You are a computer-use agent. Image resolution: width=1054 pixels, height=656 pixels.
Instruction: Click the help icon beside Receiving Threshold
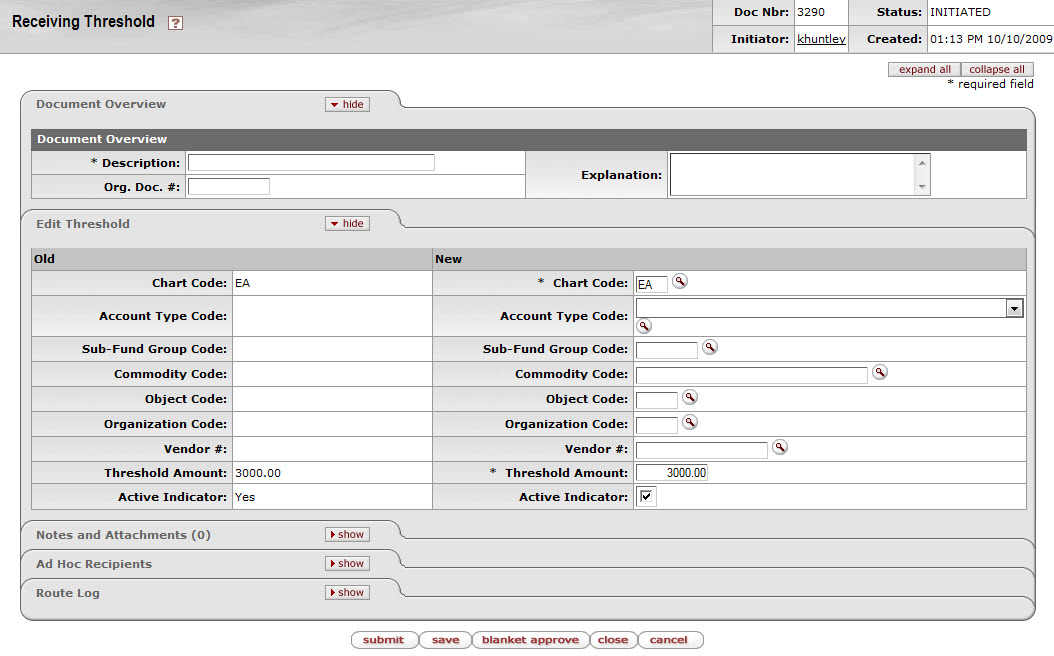tap(175, 23)
